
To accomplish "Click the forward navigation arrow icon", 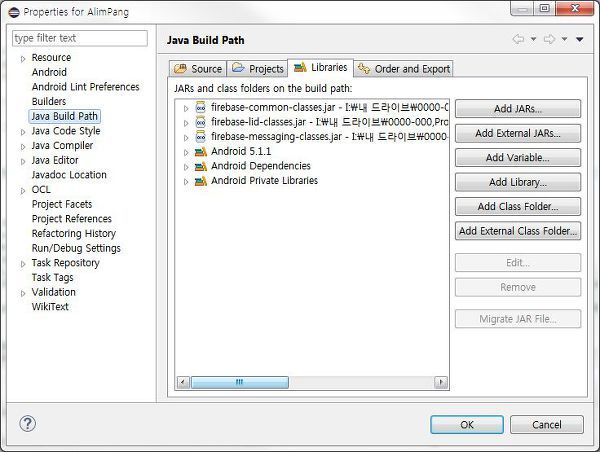I will point(549,39).
